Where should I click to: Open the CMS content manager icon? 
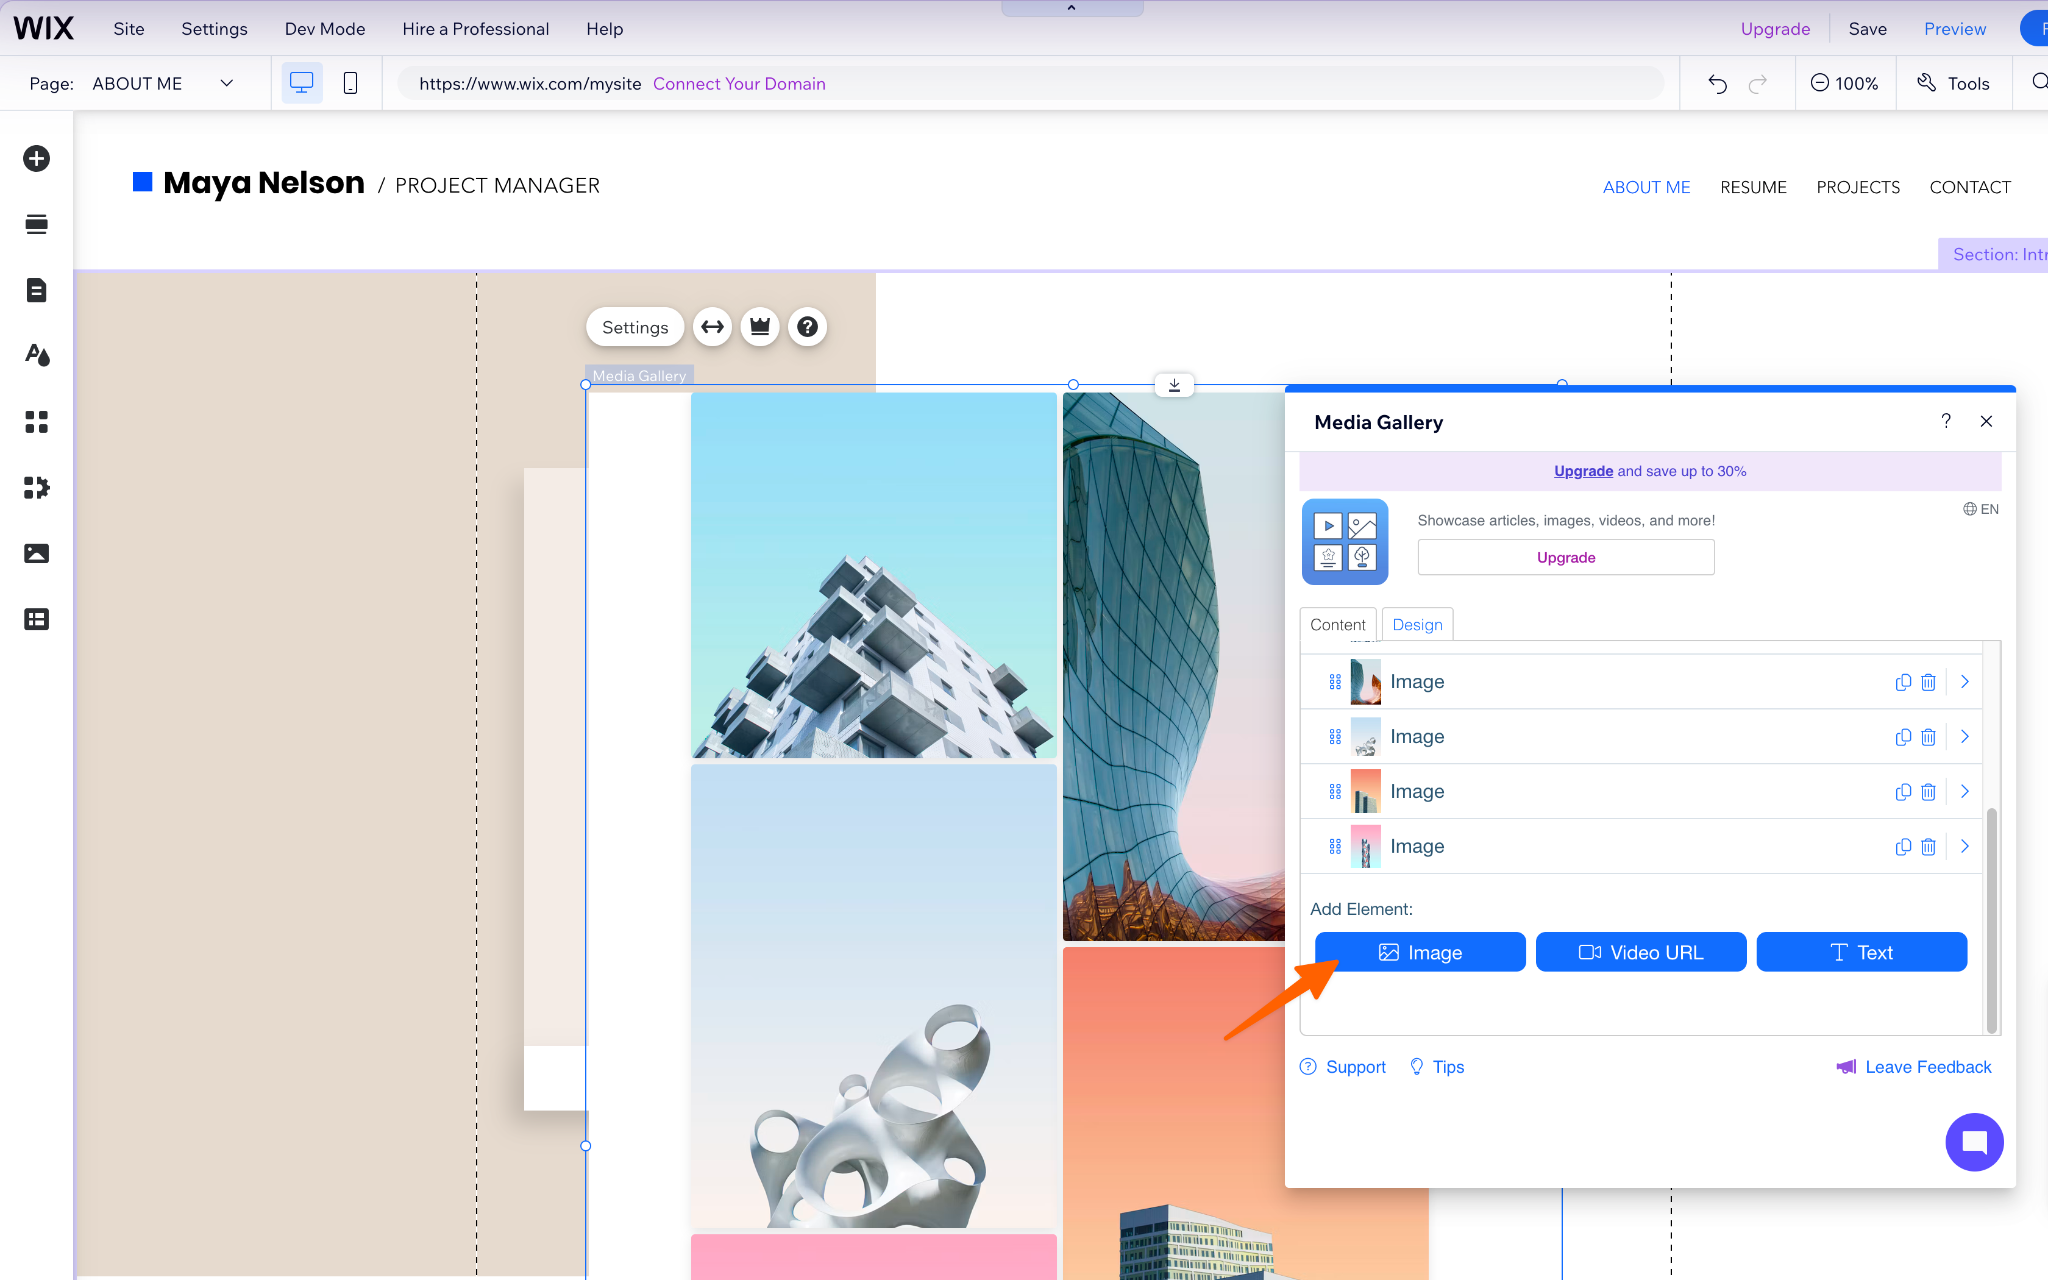click(37, 619)
